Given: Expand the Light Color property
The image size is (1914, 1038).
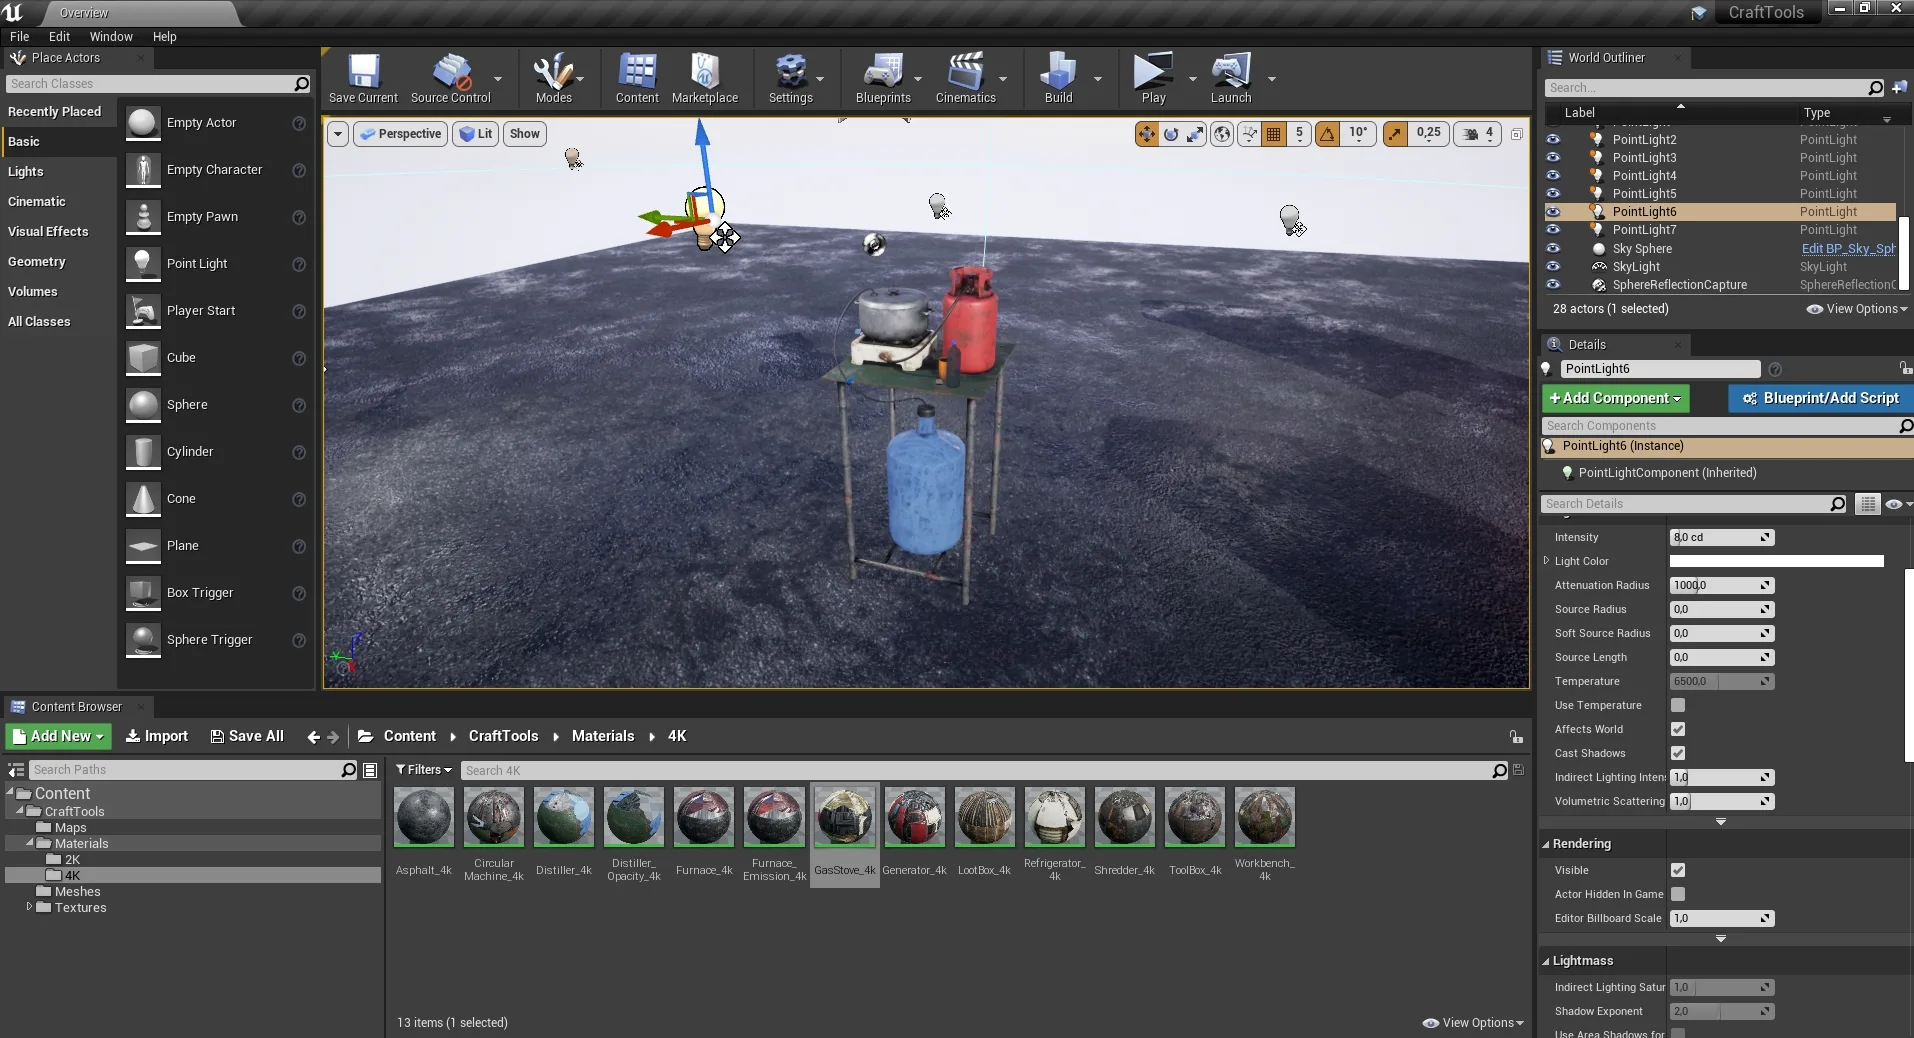Looking at the screenshot, I should click(x=1547, y=561).
